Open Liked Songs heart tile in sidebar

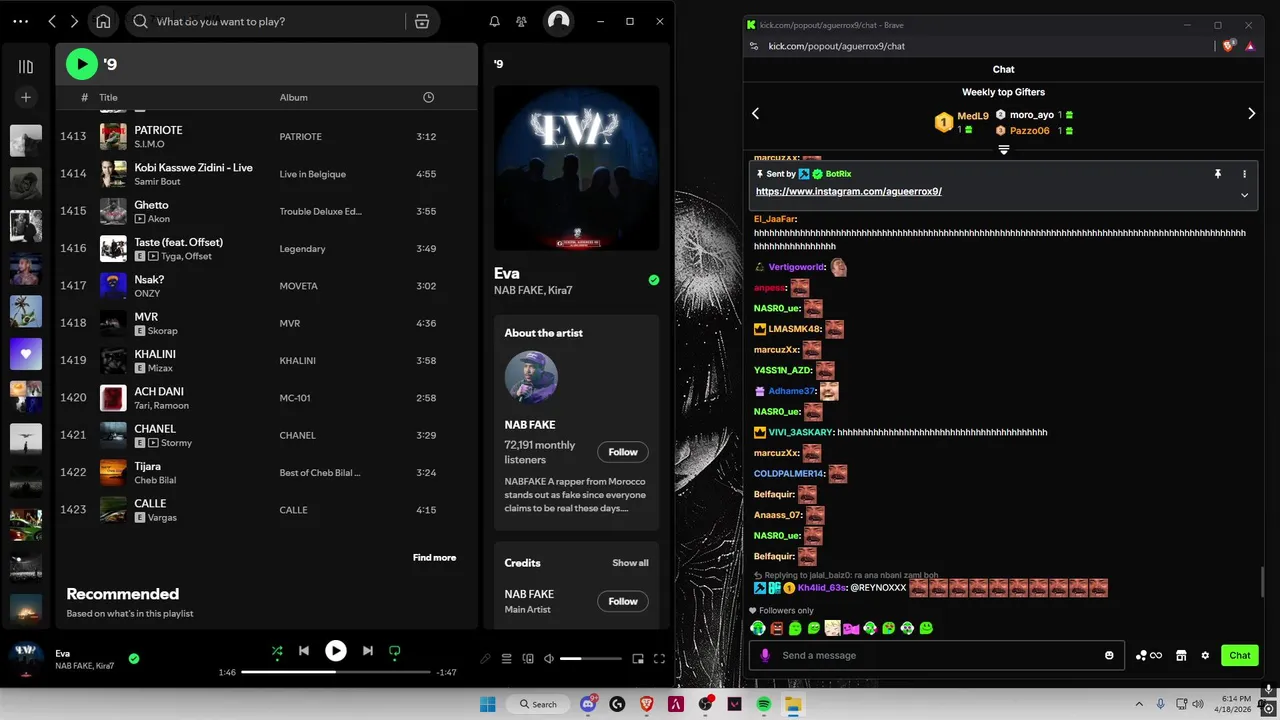point(26,354)
